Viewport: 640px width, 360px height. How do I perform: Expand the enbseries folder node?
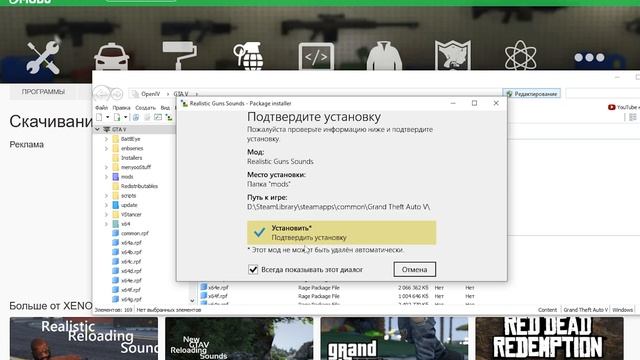(107, 148)
